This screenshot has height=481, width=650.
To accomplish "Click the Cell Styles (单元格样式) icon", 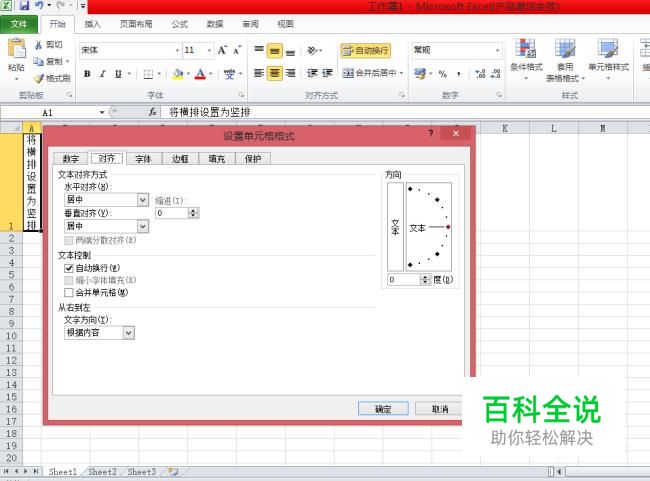I will tap(608, 48).
